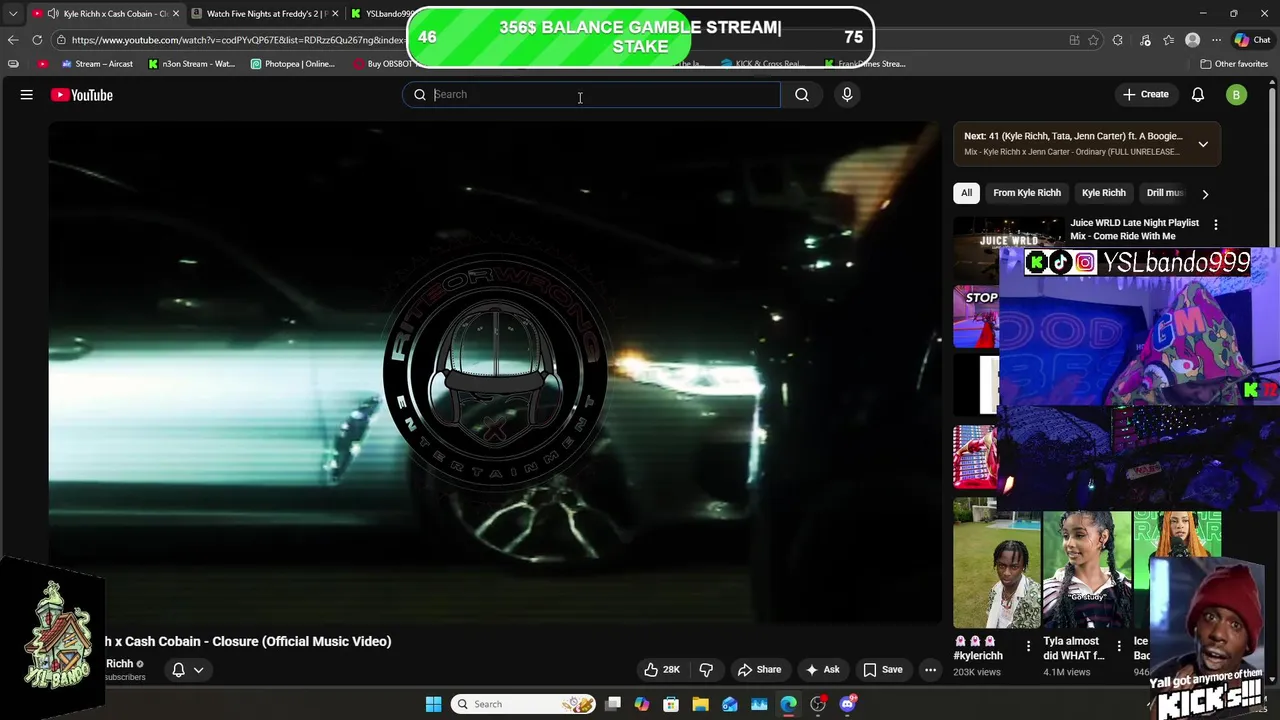The width and height of the screenshot is (1280, 720).
Task: Click the Ask button below the video
Action: pyautogui.click(x=822, y=669)
